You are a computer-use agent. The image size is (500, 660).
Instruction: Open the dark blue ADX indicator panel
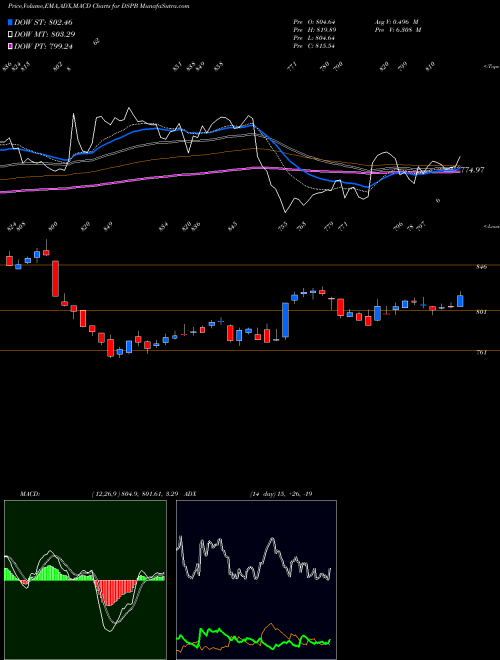tap(256, 580)
